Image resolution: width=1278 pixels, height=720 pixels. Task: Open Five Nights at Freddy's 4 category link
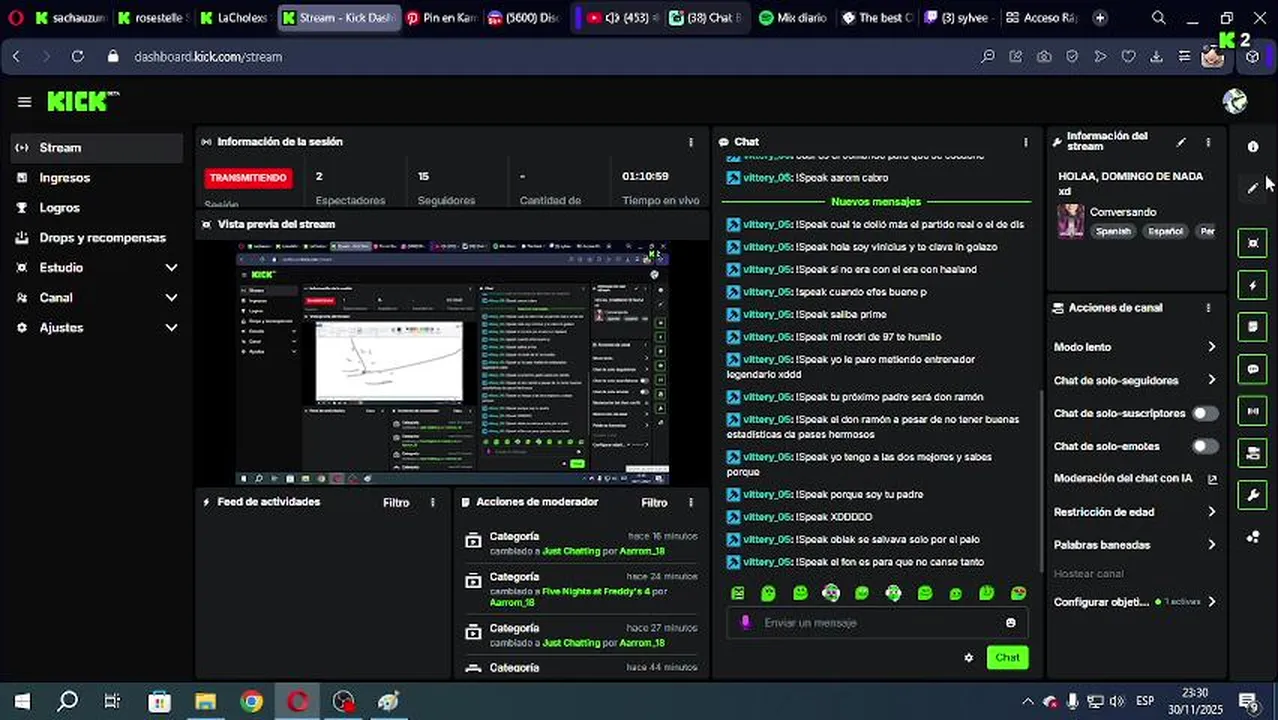click(x=595, y=591)
